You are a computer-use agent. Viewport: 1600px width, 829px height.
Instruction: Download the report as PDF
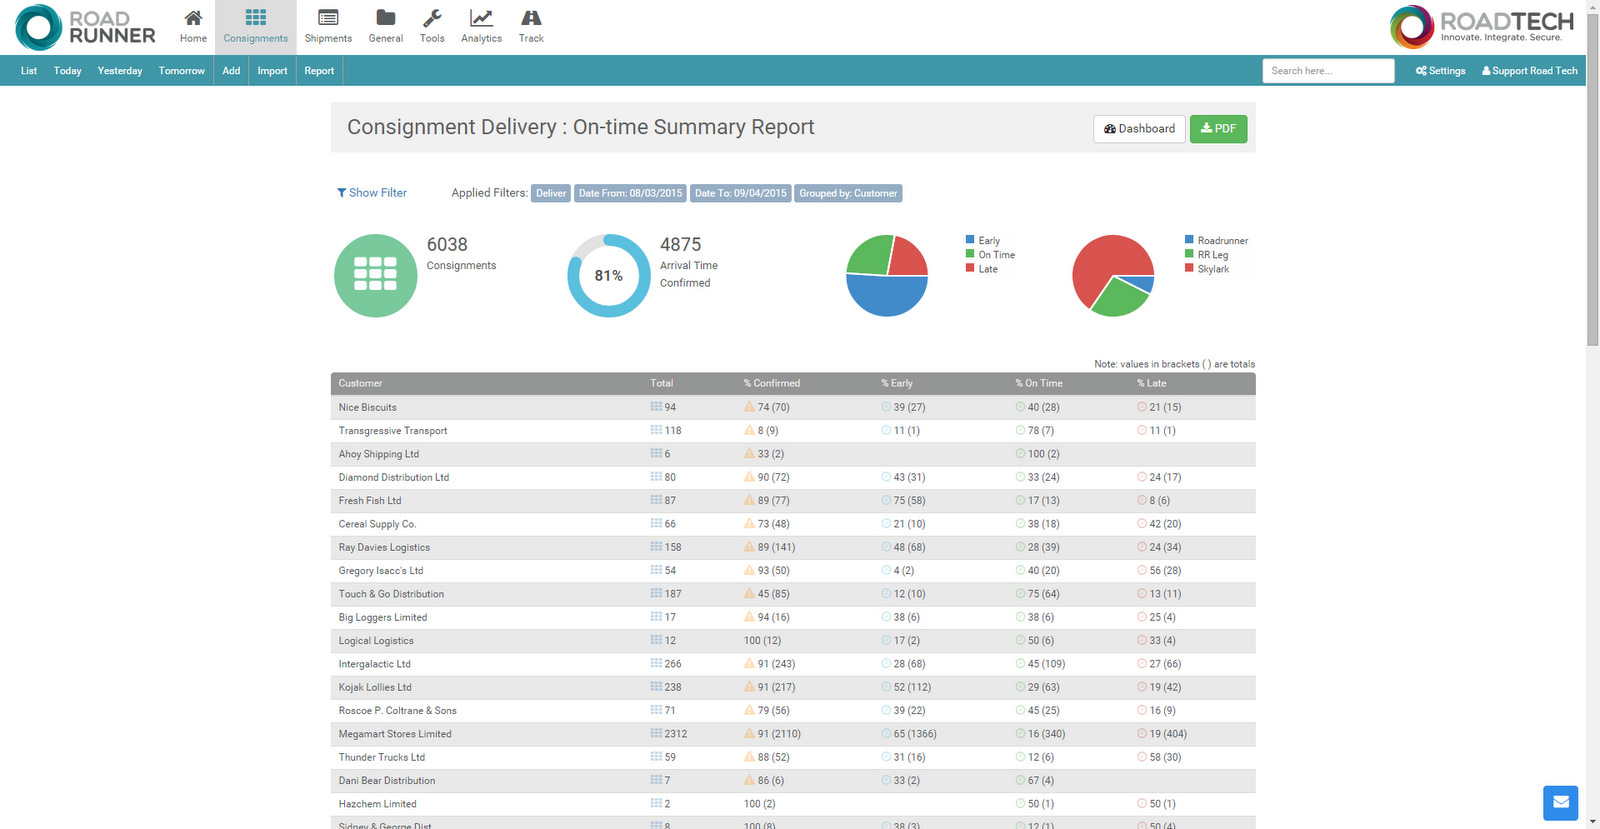tap(1218, 129)
